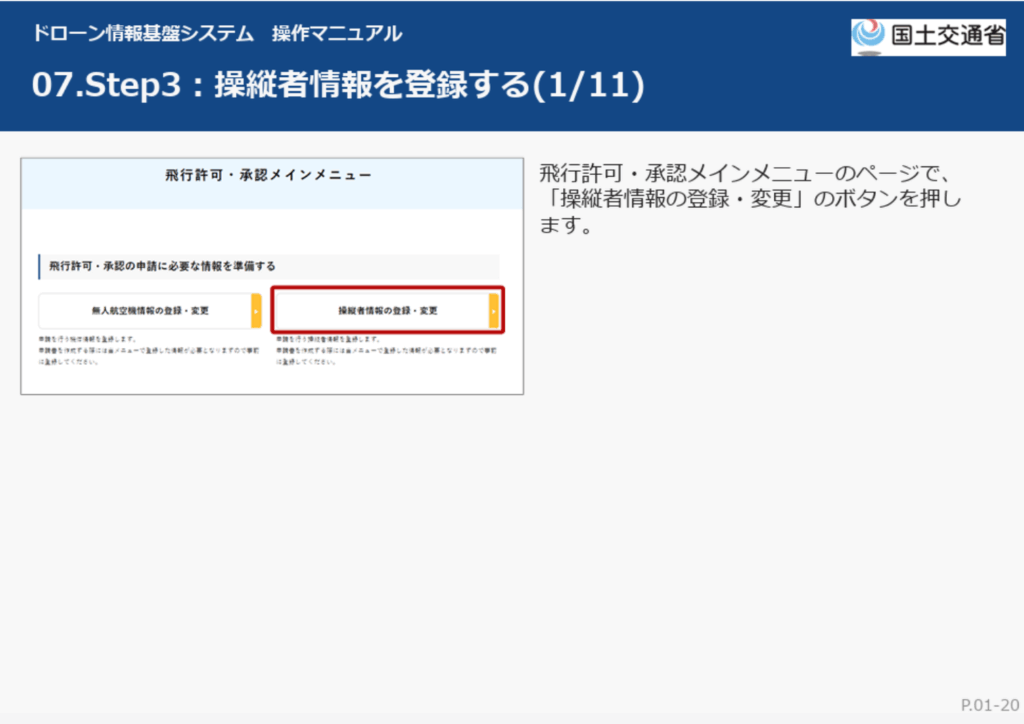The height and width of the screenshot is (724, 1024).
Task: Click yellow arrow on 操縦者情報の登録・変更
Action: (x=493, y=311)
